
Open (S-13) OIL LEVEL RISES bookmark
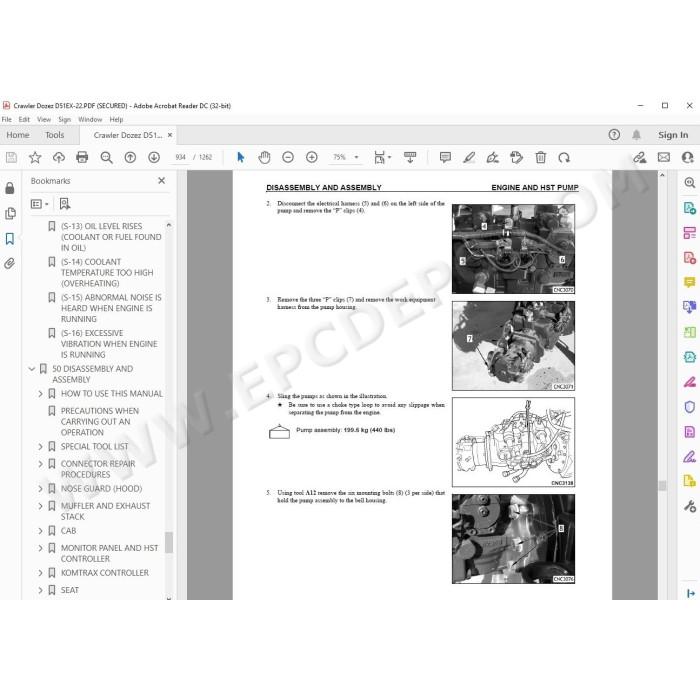pos(111,237)
